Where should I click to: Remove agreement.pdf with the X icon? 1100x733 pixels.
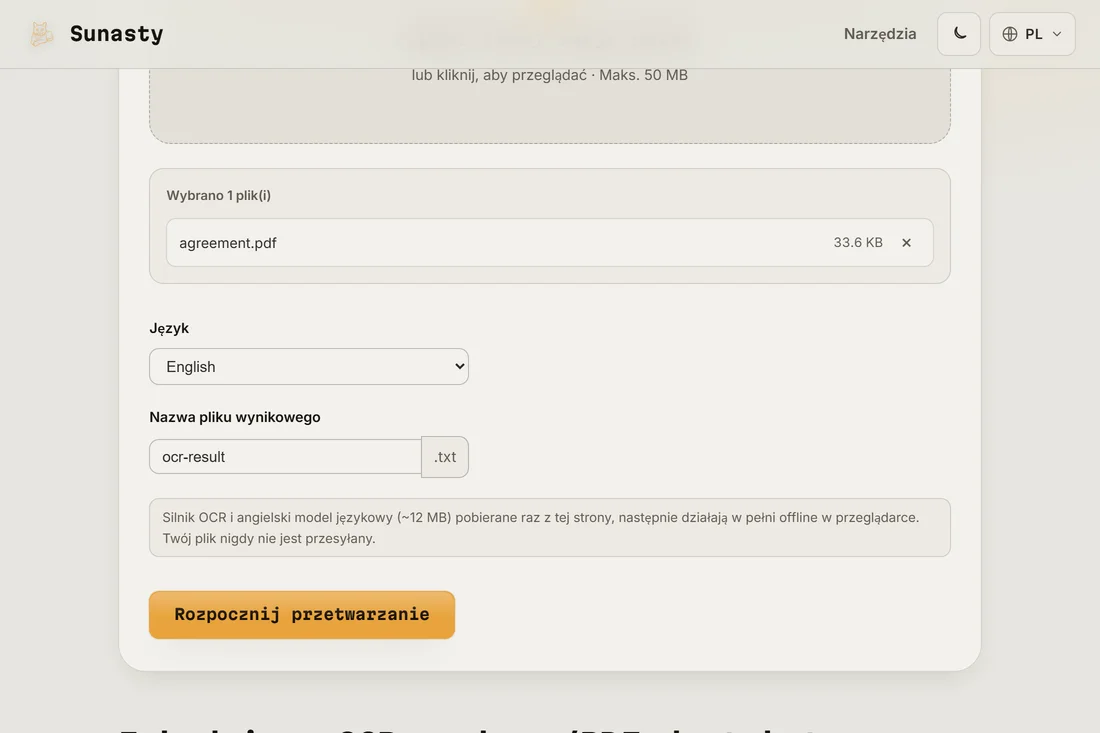[x=906, y=243]
